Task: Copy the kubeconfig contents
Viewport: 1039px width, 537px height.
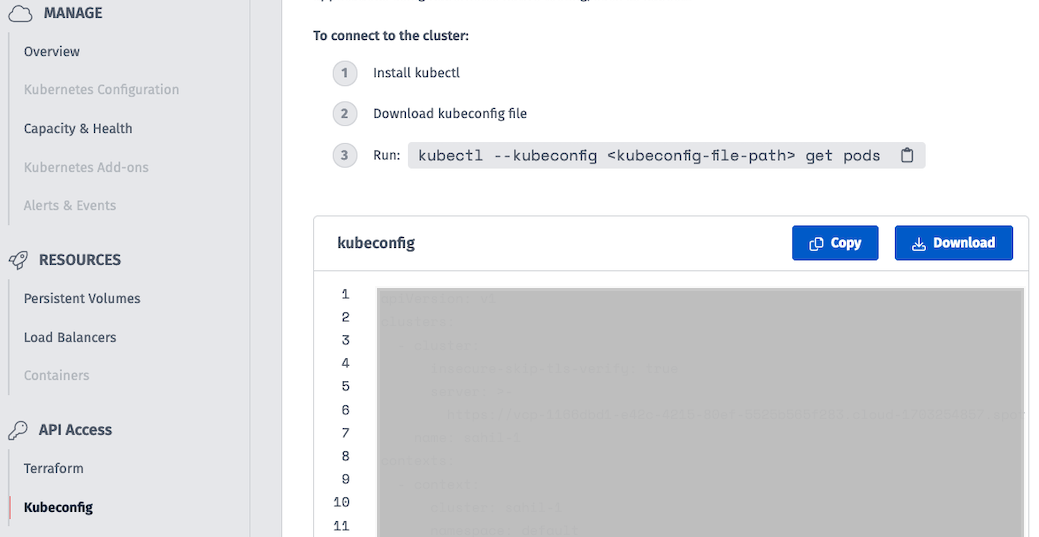Action: tap(835, 243)
